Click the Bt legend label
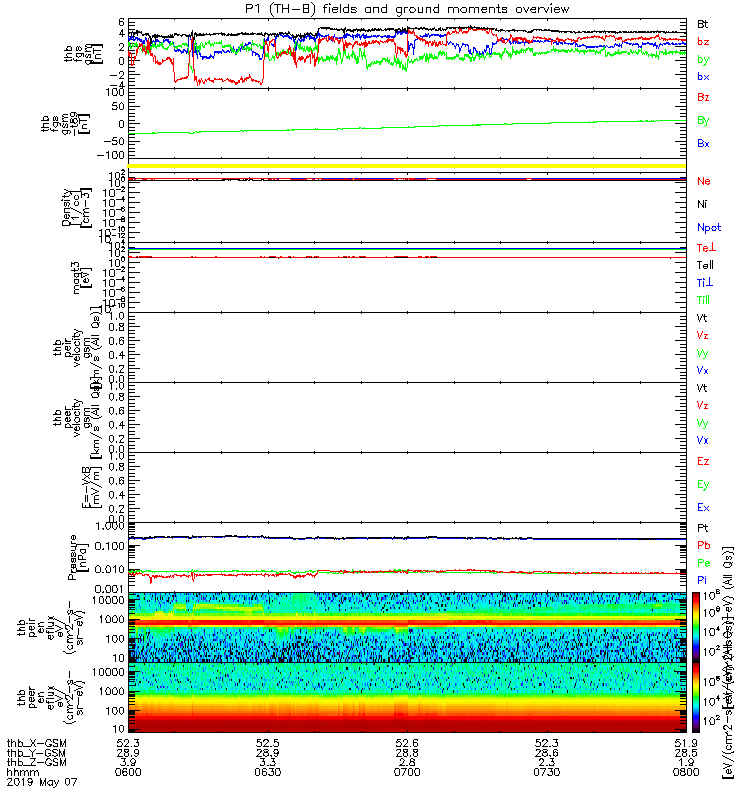 [703, 24]
